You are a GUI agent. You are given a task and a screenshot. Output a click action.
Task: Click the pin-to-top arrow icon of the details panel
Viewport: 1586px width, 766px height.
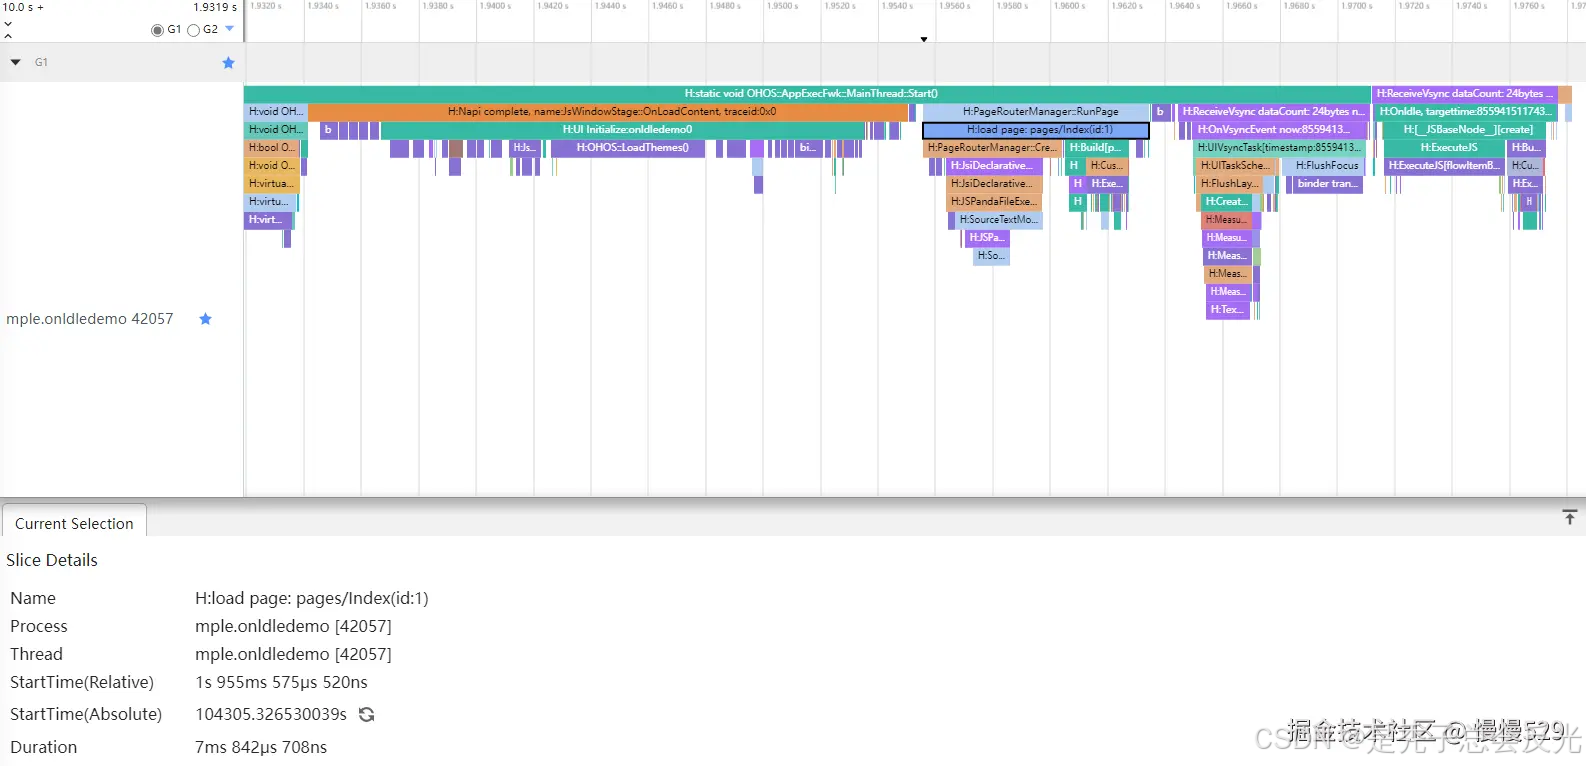pos(1569,517)
